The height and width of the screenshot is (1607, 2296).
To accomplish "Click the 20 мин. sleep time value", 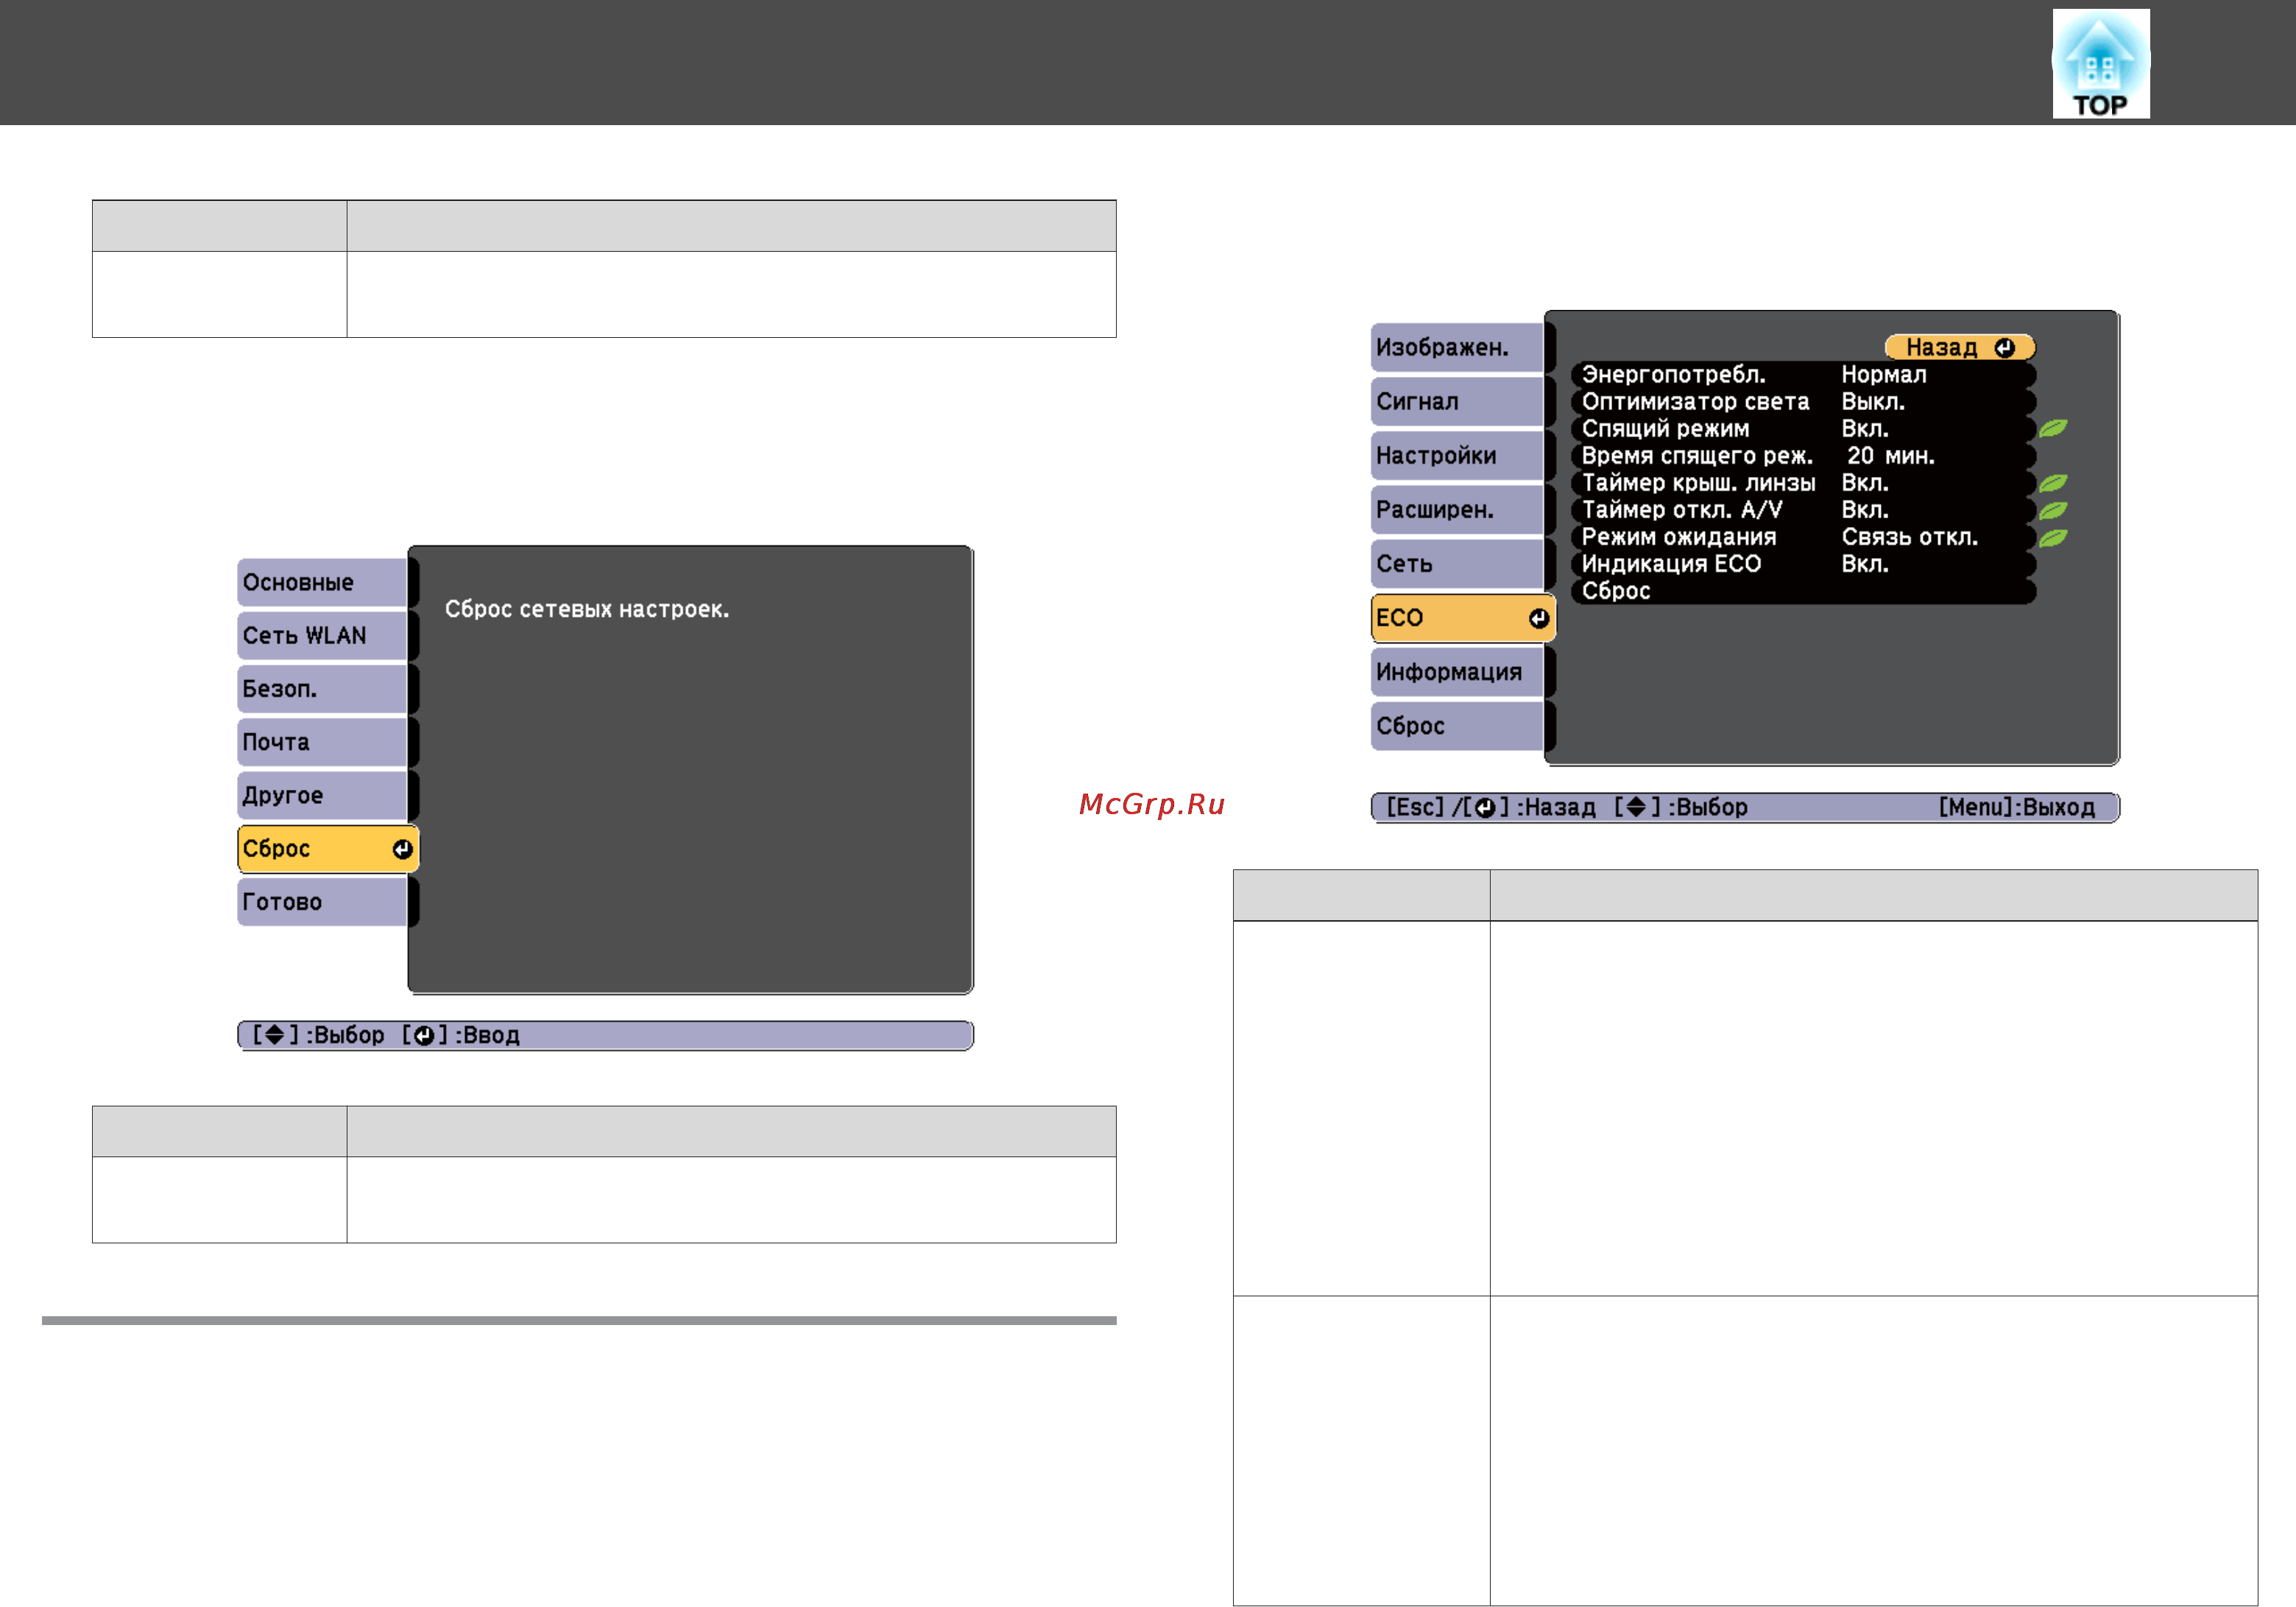I will click(1890, 455).
